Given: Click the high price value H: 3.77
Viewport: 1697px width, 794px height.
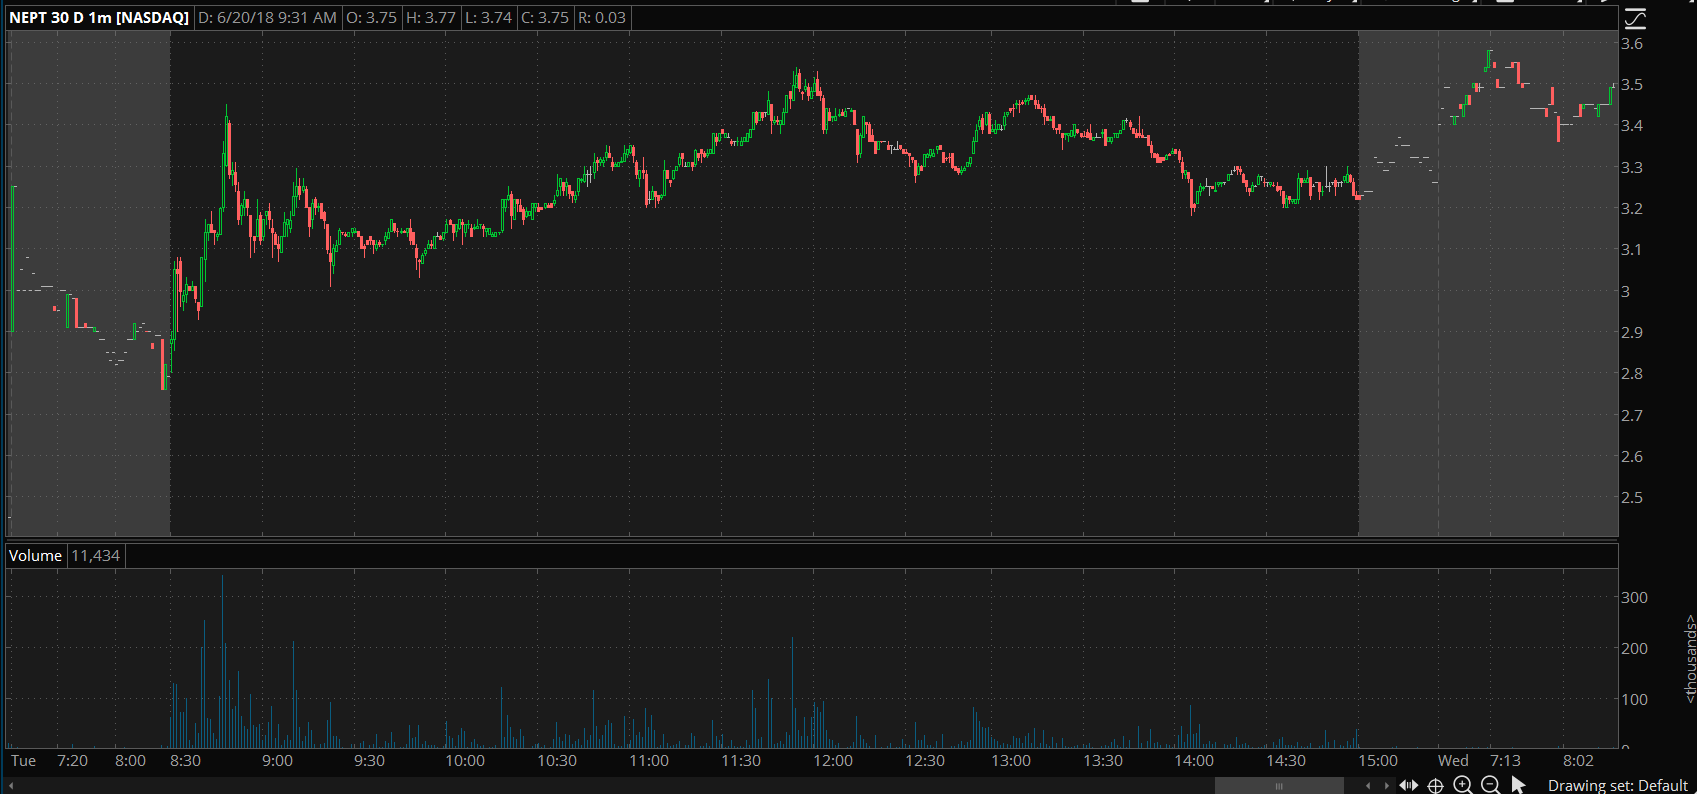Looking at the screenshot, I should (x=431, y=18).
